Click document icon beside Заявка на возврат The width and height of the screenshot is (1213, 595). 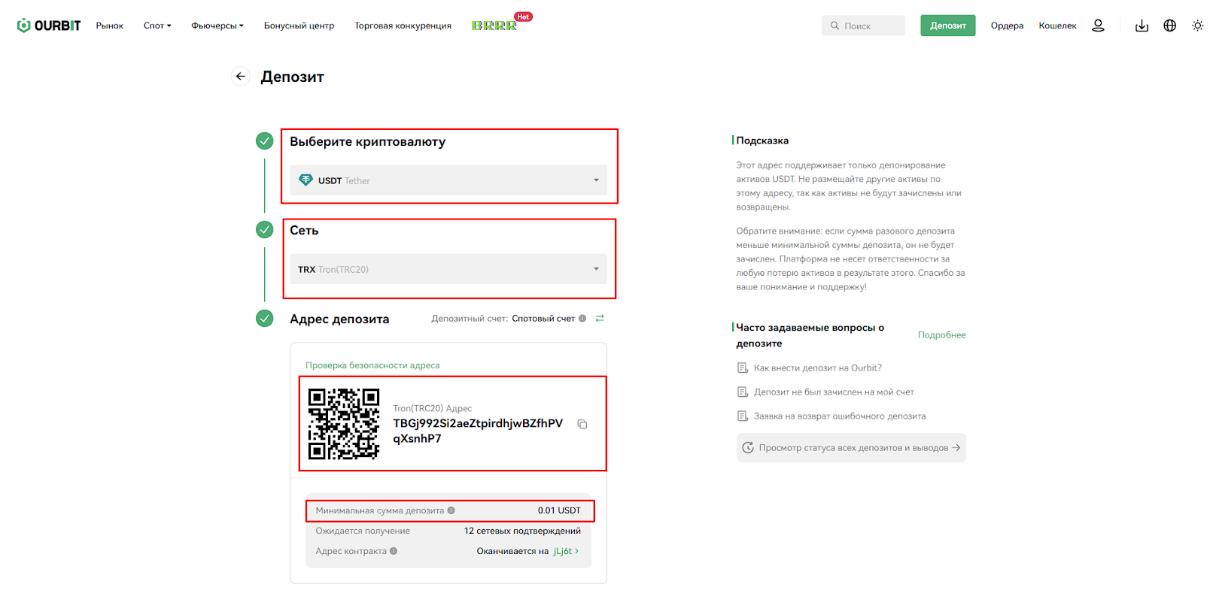[x=742, y=416]
